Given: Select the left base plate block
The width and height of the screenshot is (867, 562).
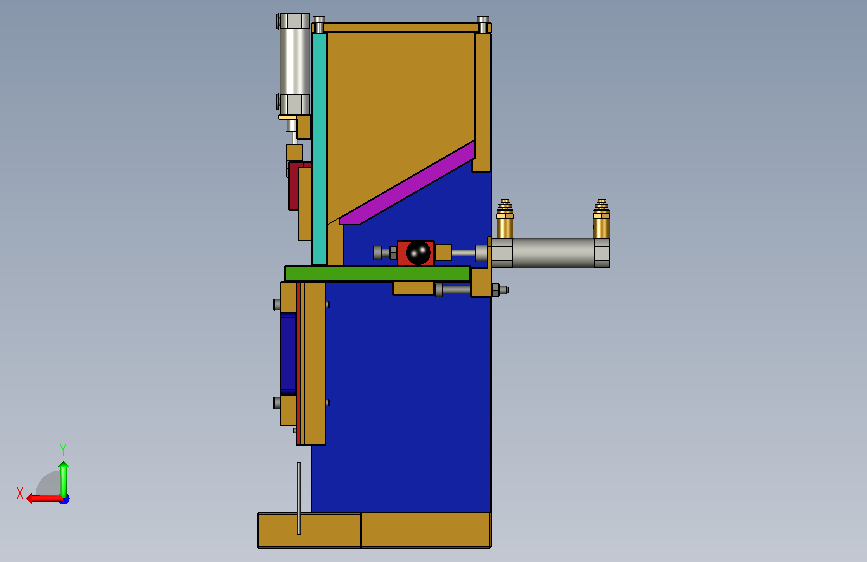Looking at the screenshot, I should (x=309, y=530).
